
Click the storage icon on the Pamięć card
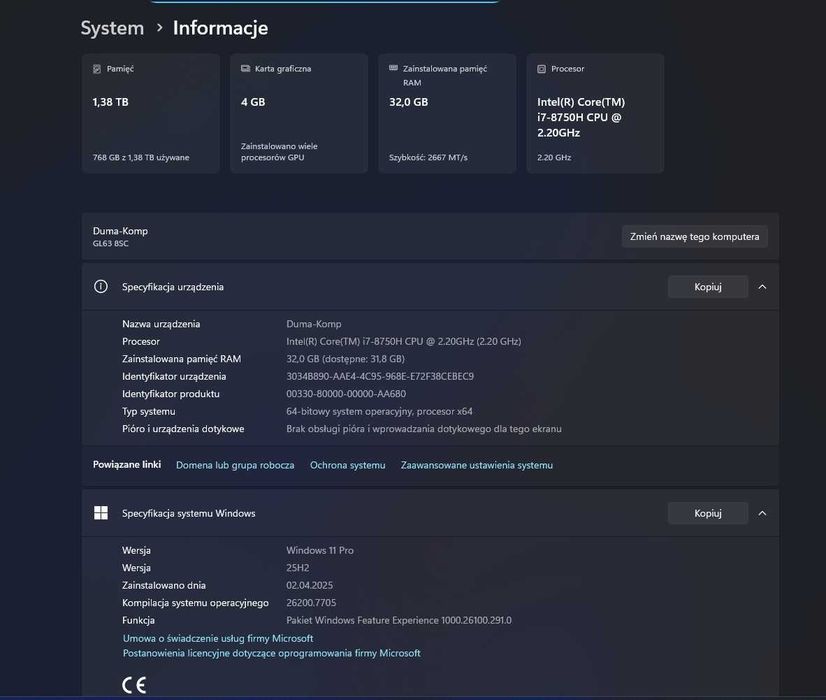click(97, 69)
